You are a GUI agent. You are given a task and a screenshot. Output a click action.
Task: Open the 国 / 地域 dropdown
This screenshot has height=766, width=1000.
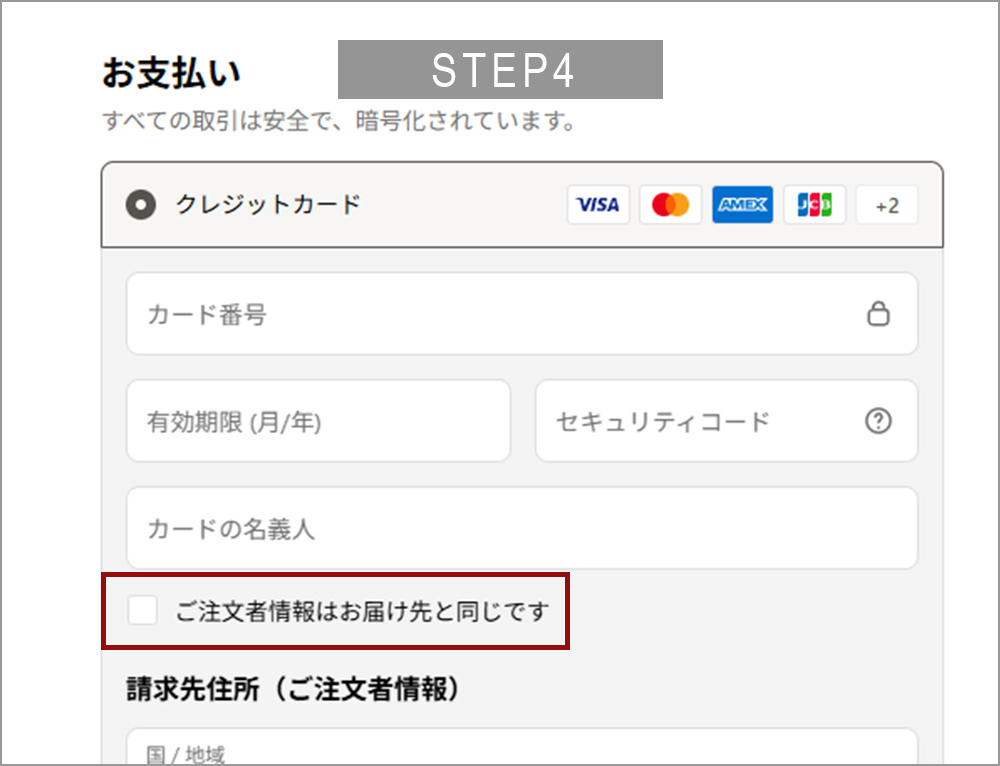522,747
